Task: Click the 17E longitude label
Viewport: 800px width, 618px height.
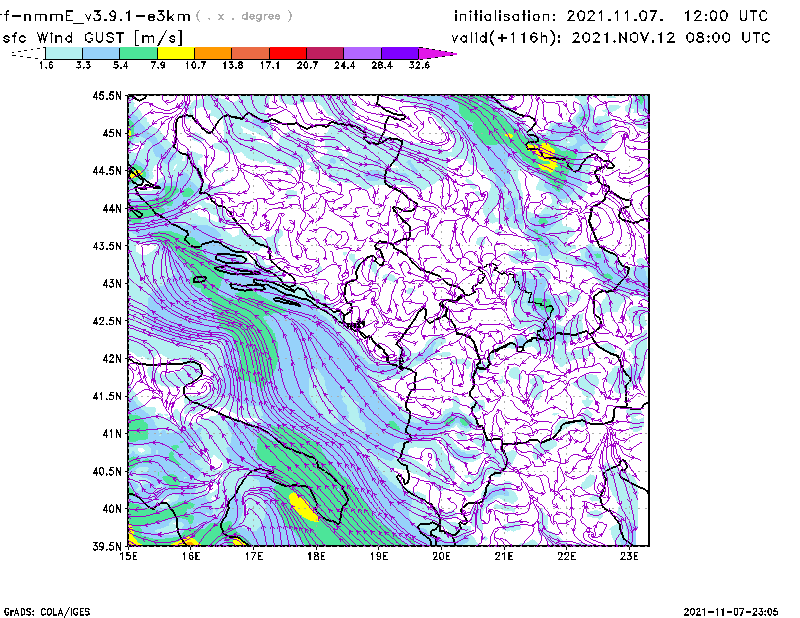Action: coord(254,556)
